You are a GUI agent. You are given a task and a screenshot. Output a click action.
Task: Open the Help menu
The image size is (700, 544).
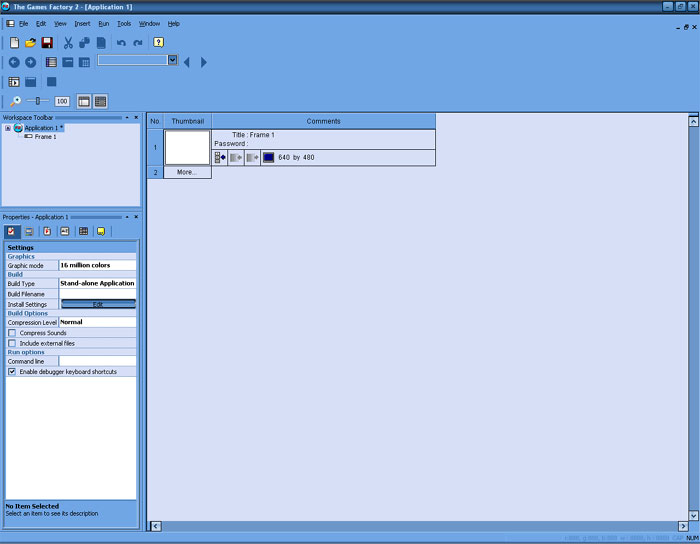(x=174, y=24)
